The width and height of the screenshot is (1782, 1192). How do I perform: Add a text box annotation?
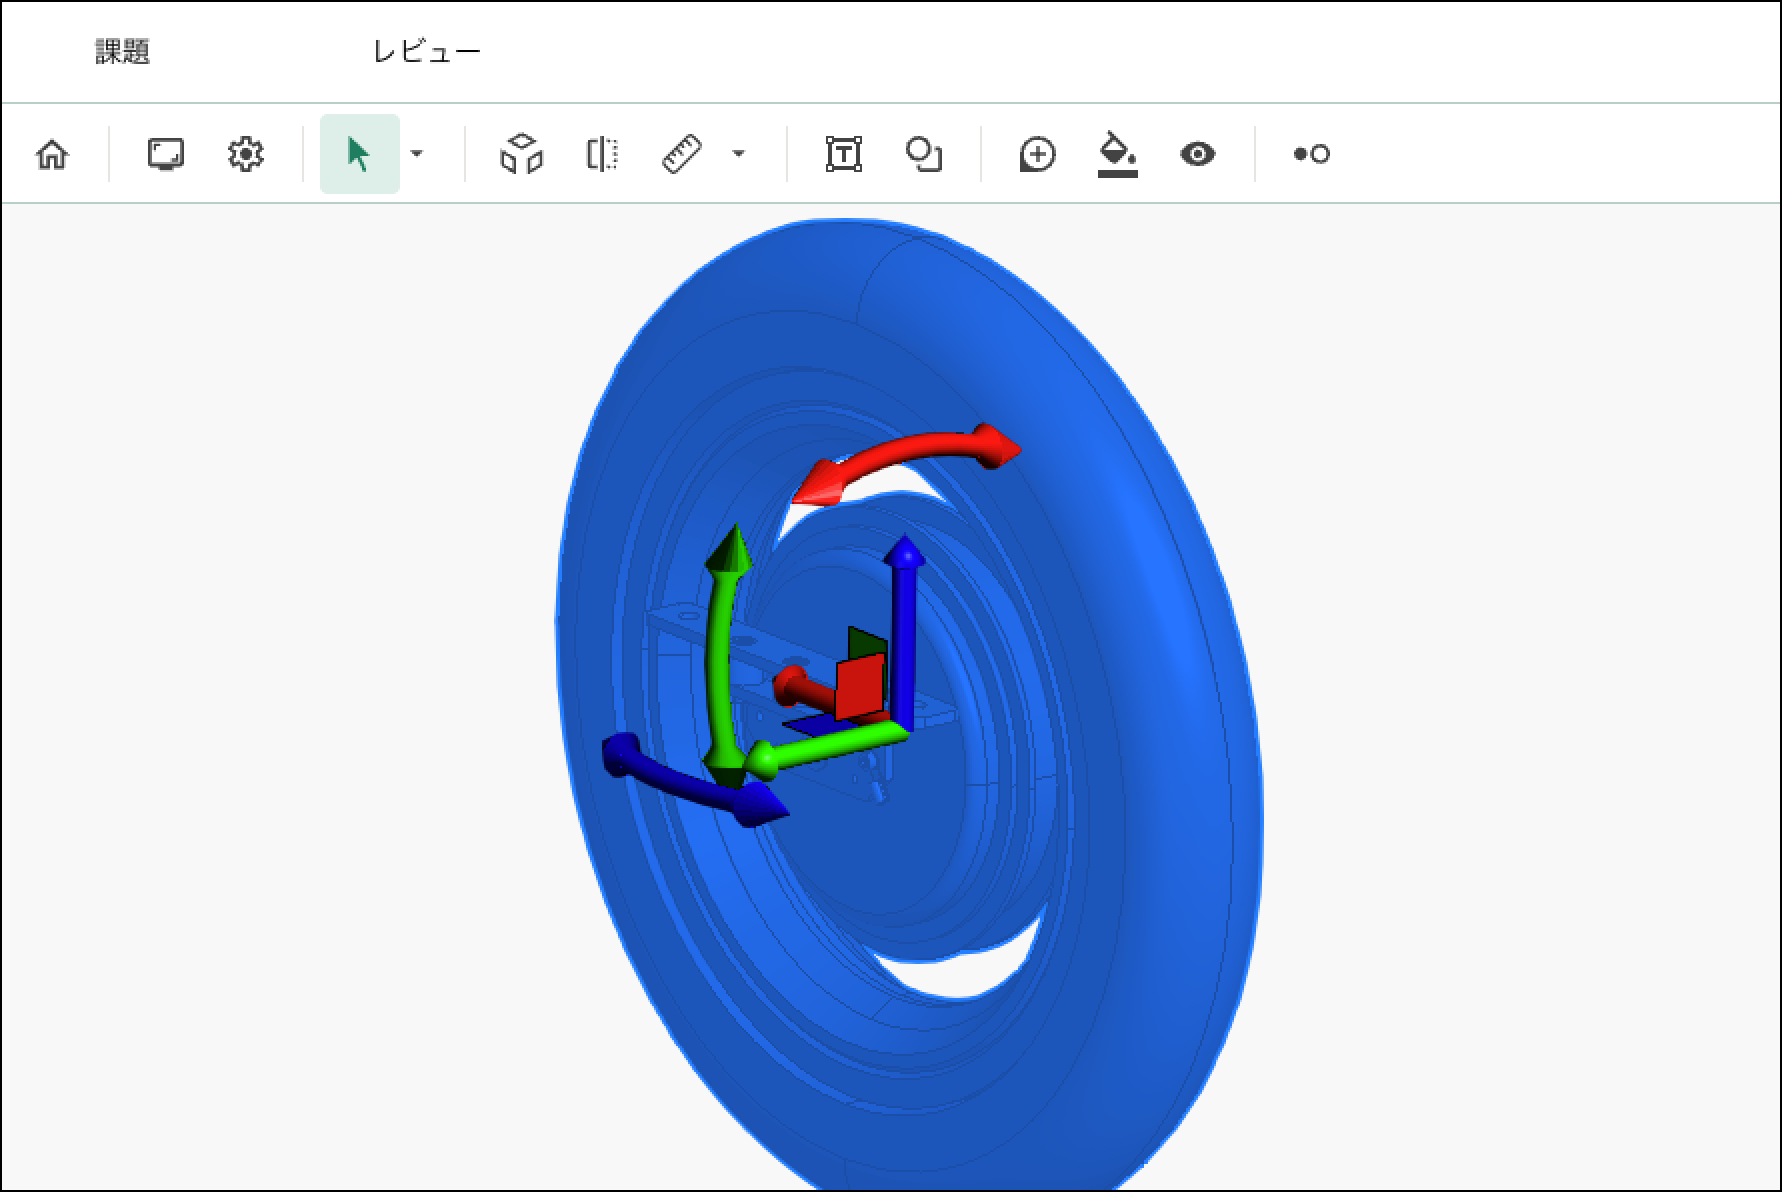click(843, 154)
